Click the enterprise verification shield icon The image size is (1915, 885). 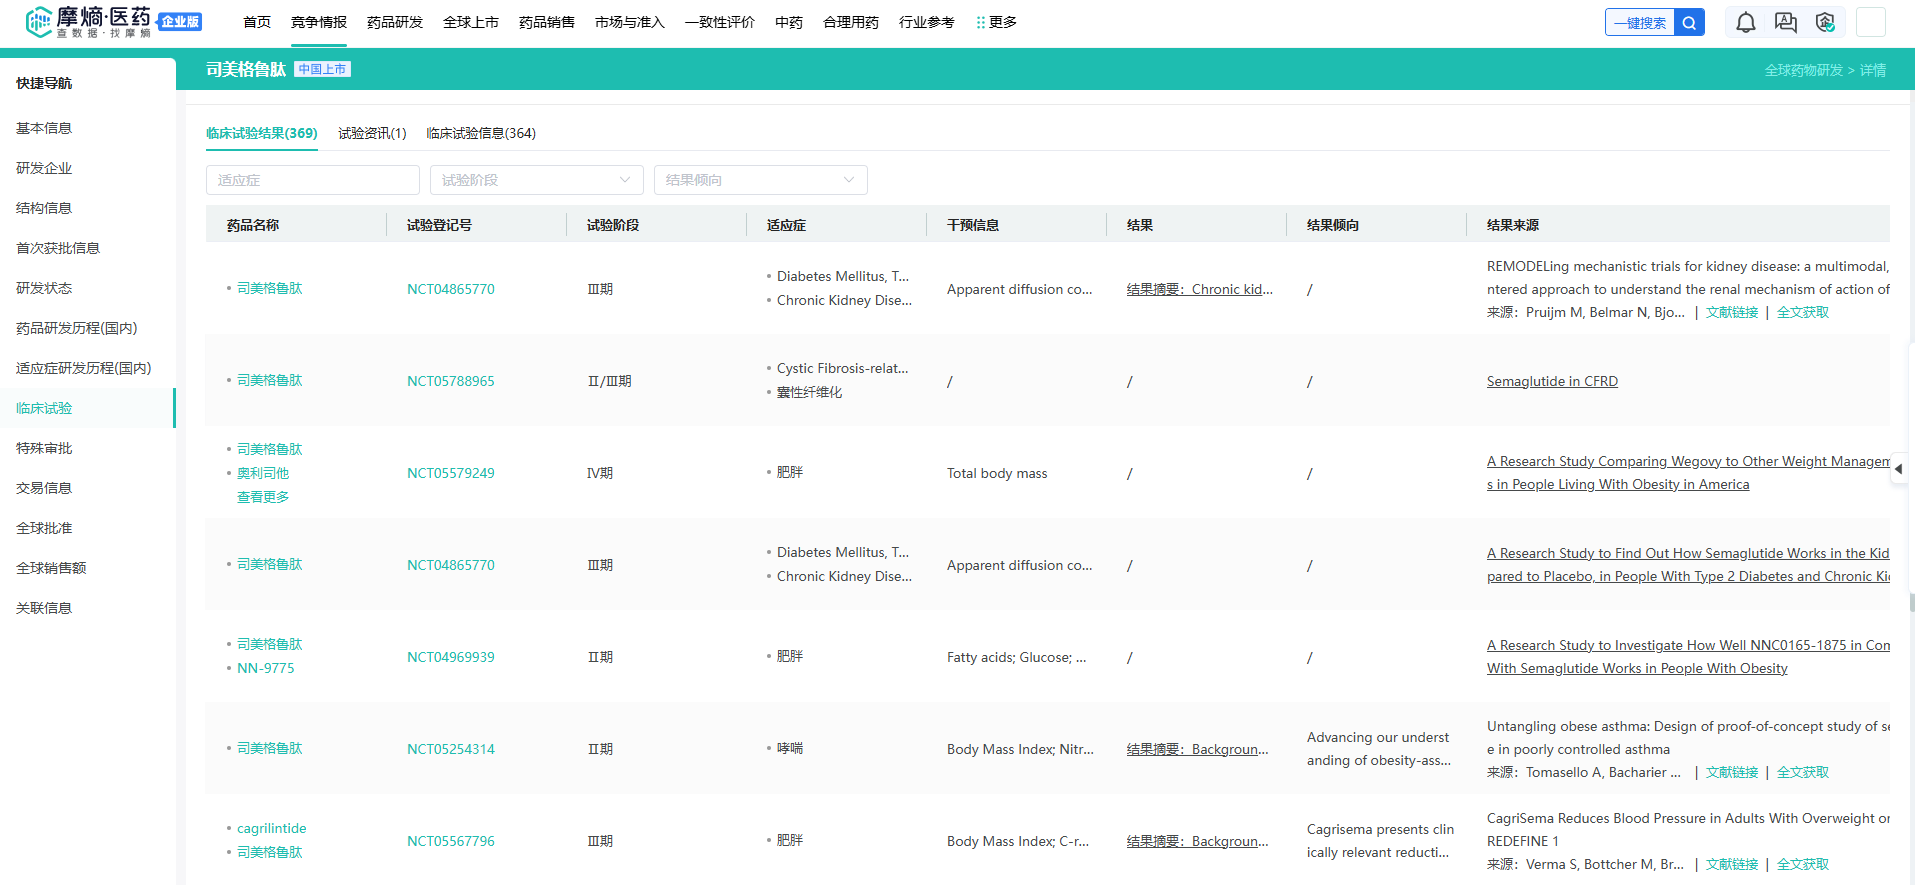click(1825, 22)
